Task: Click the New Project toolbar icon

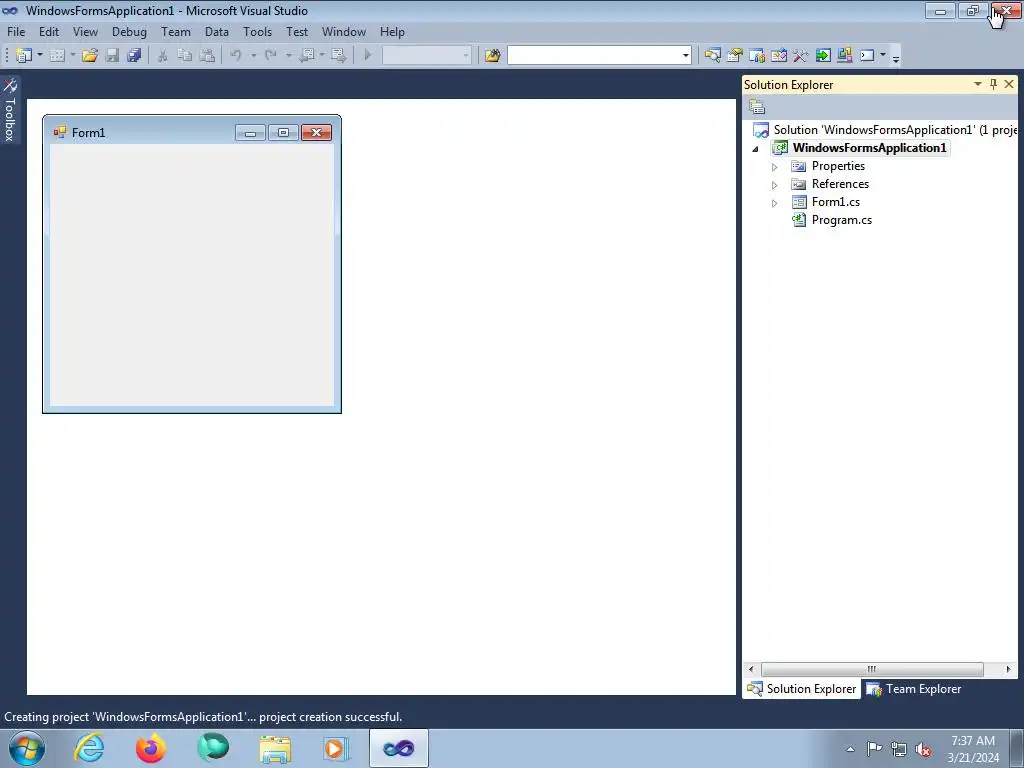Action: pos(24,56)
